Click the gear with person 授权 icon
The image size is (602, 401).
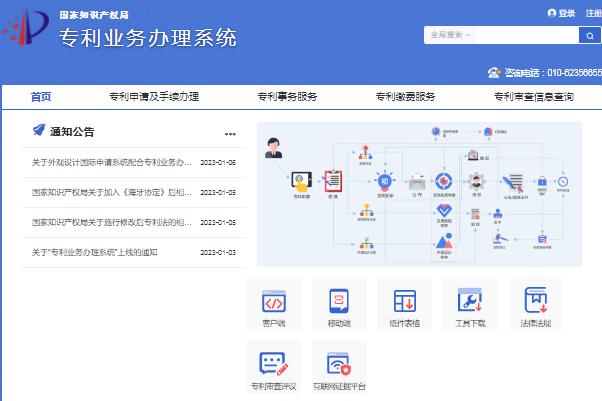476,181
